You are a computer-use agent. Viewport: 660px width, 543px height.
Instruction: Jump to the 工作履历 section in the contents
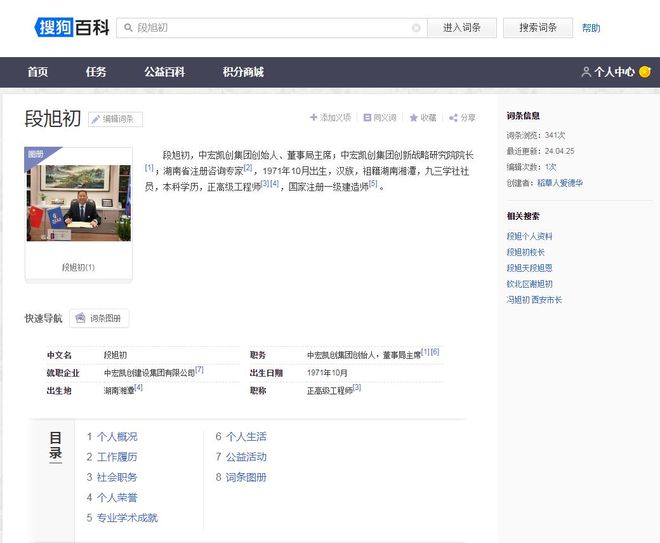pos(117,457)
